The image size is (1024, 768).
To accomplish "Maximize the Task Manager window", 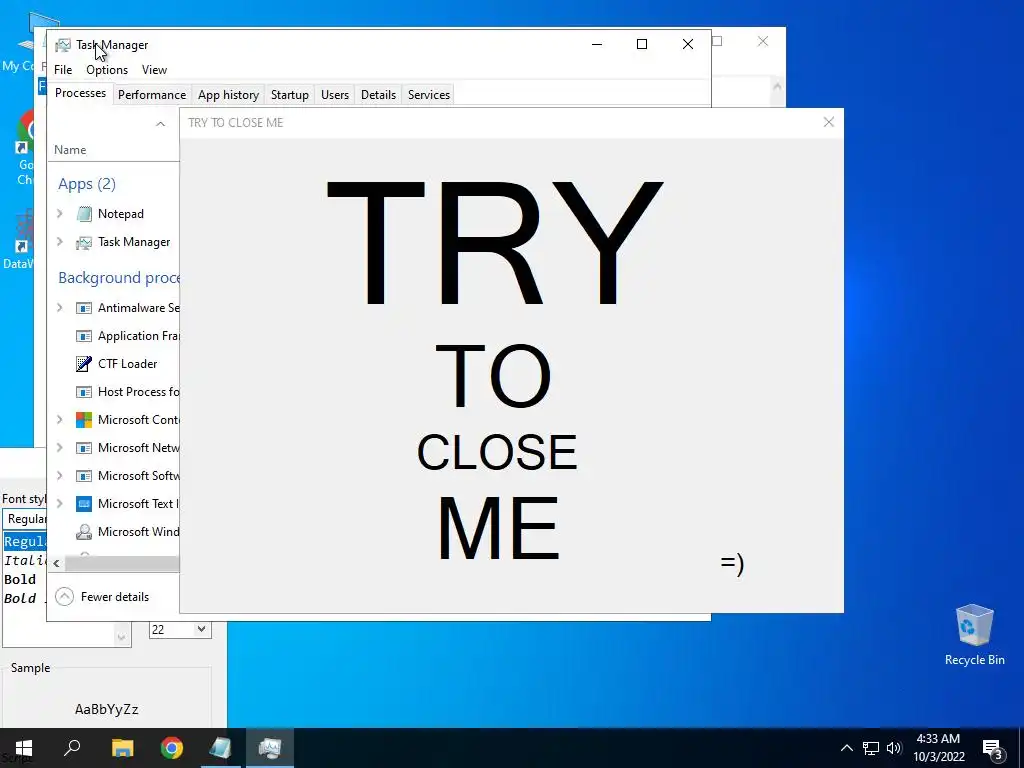I will pos(642,44).
